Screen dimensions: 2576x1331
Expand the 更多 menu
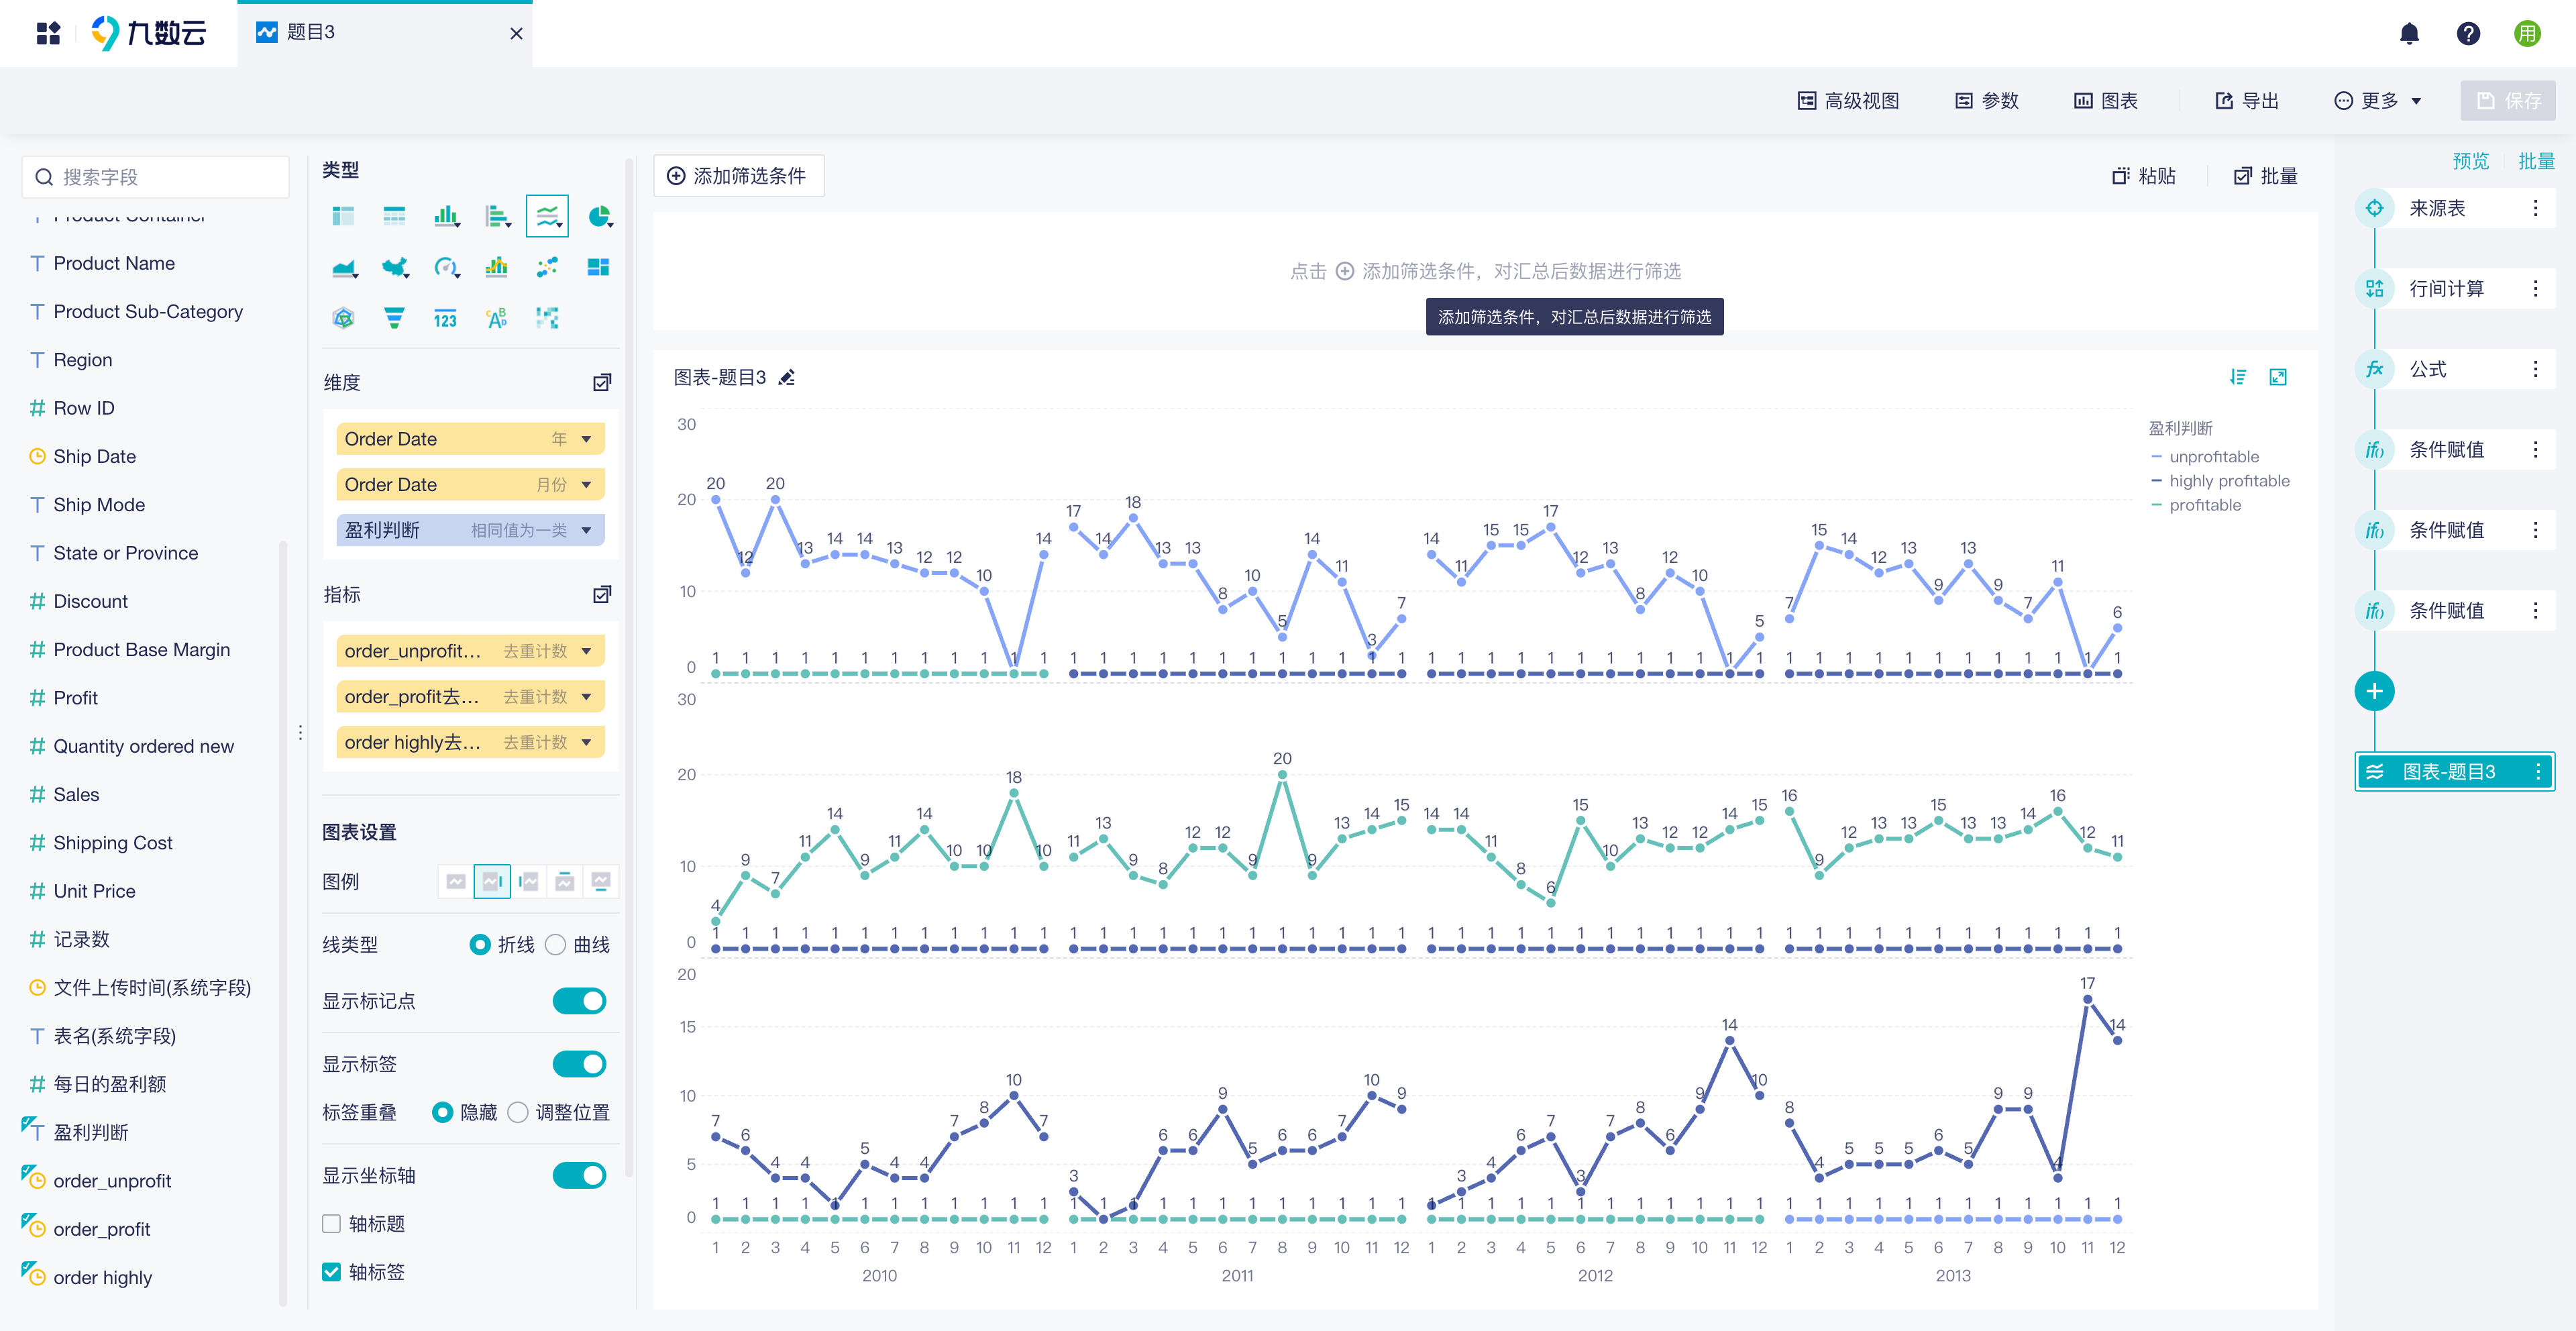pyautogui.click(x=2377, y=101)
